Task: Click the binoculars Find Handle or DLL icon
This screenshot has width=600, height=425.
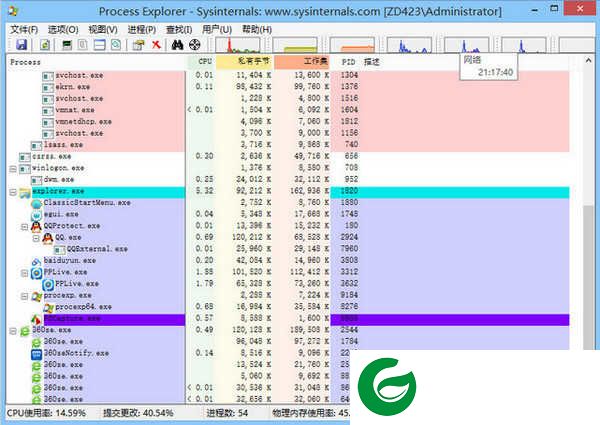Action: click(177, 45)
